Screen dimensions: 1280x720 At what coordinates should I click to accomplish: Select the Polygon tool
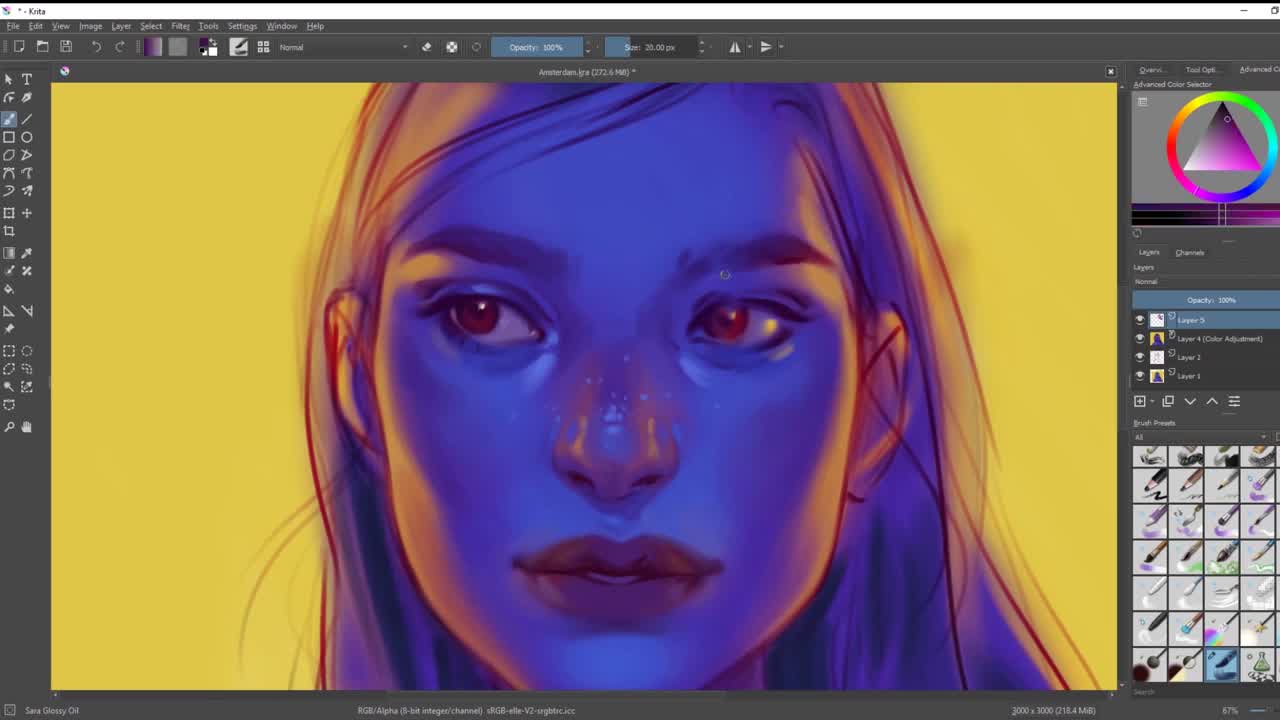(9, 155)
